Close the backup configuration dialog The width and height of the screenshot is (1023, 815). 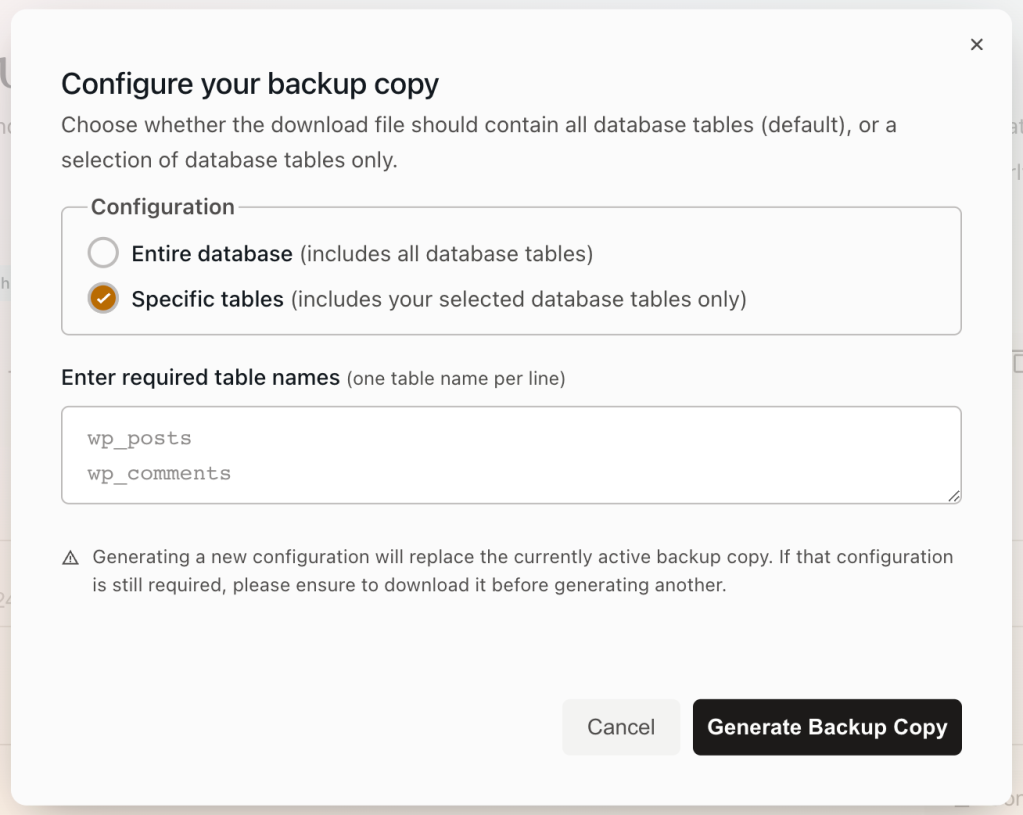(976, 44)
